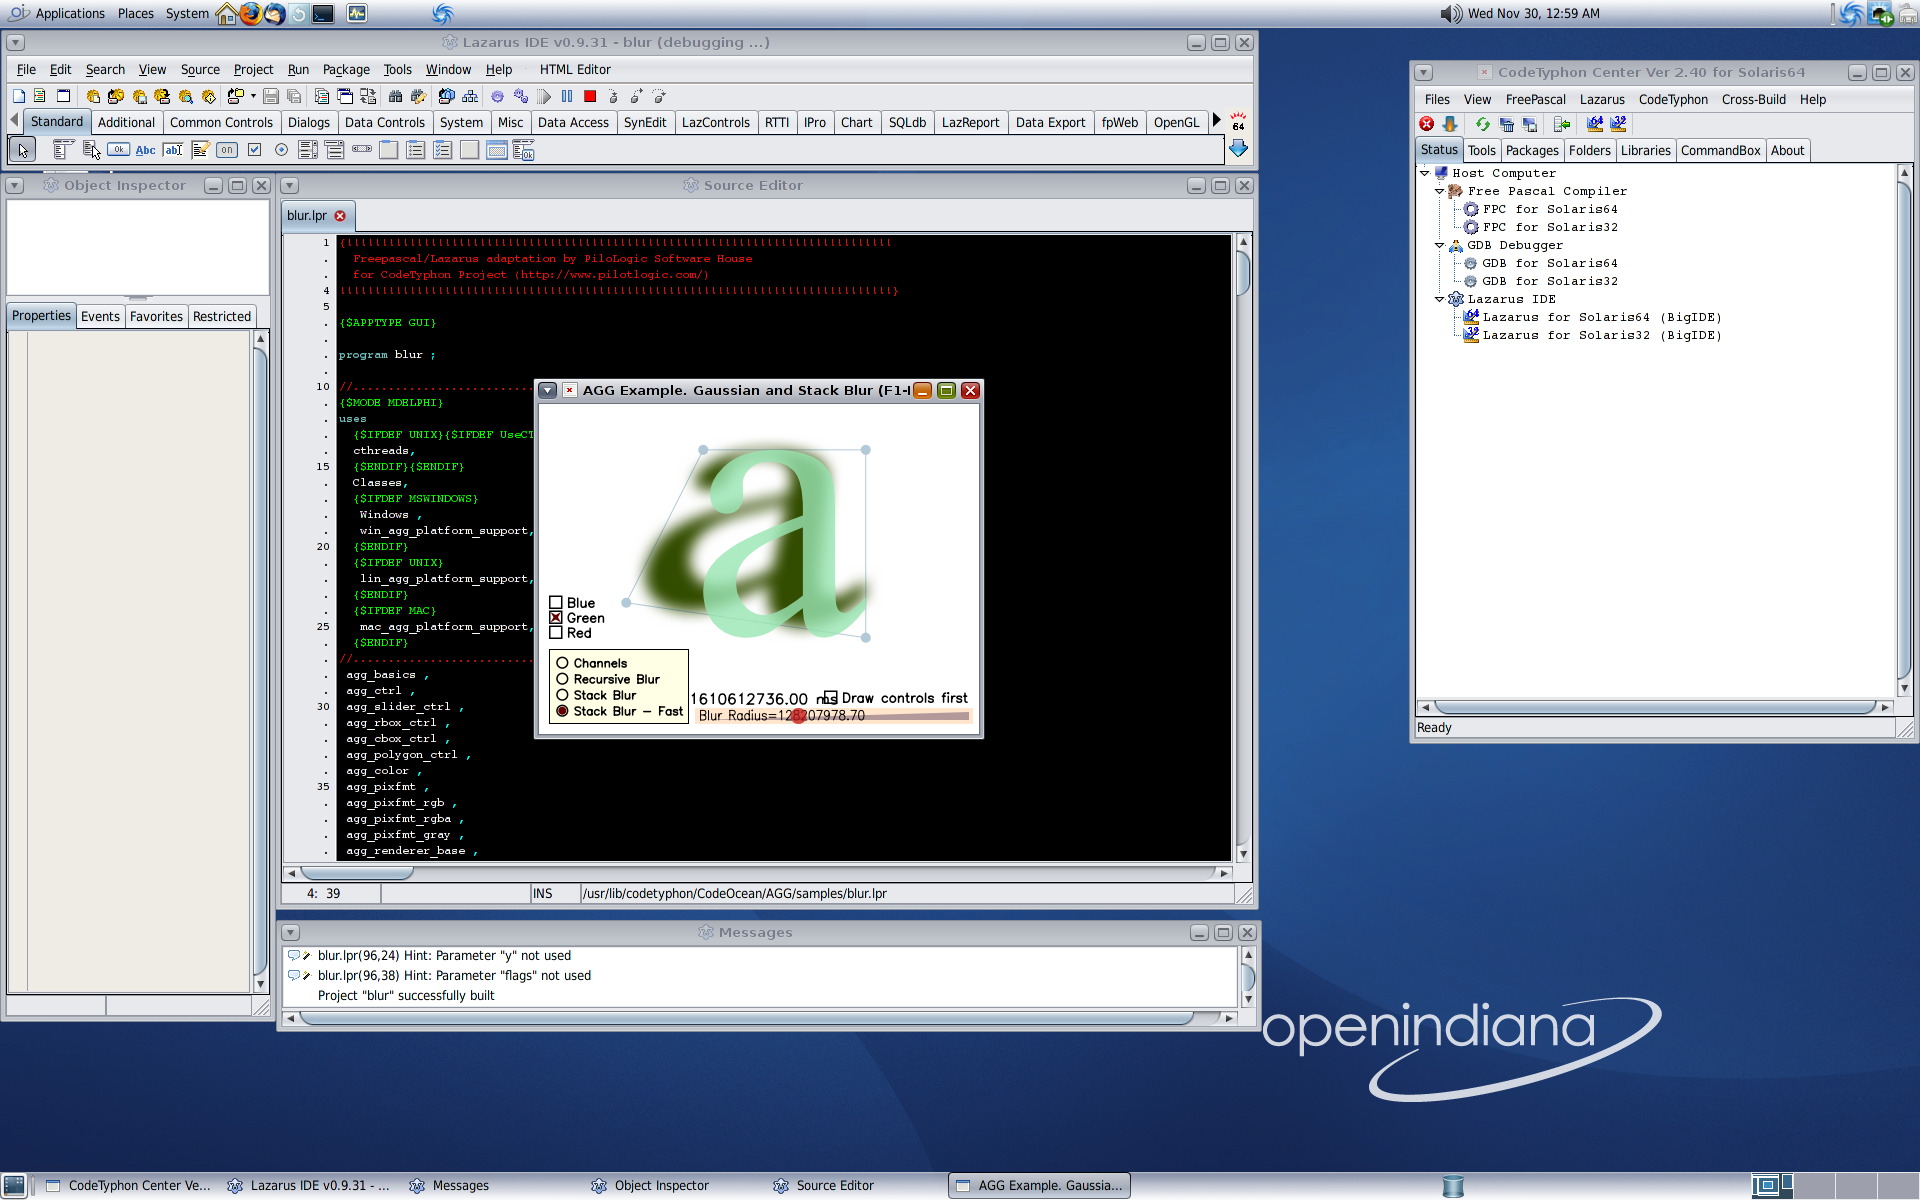Open the Object Inspector window menu arrow
1920x1200 pixels.
point(15,185)
